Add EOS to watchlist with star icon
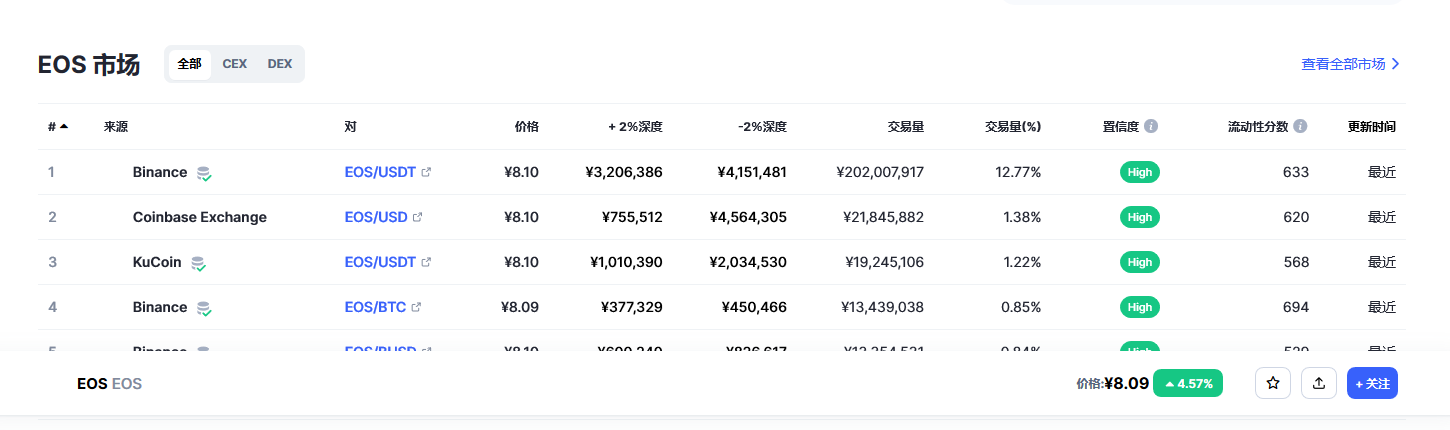Image resolution: width=1450 pixels, height=430 pixels. click(x=1273, y=383)
